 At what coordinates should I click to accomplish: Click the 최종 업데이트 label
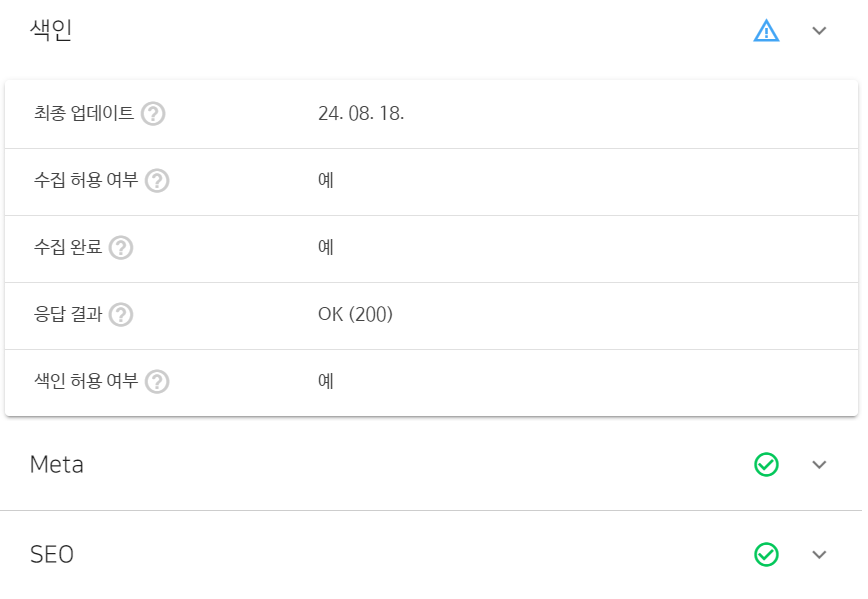tap(84, 113)
